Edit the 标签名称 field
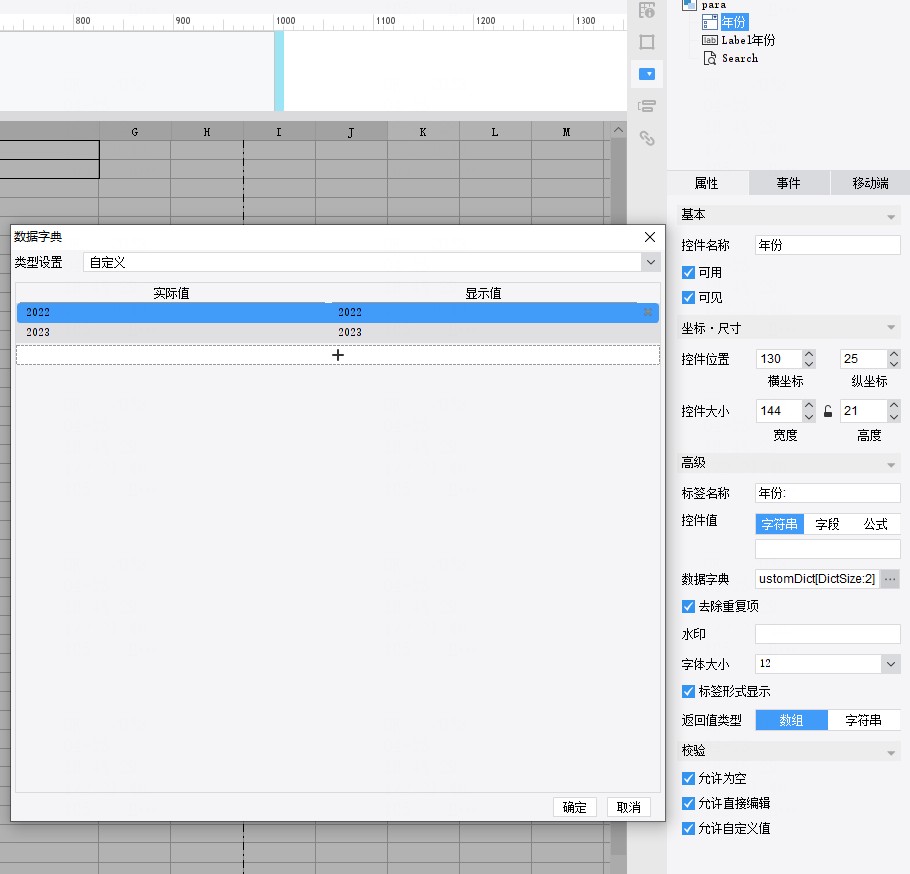 click(x=828, y=493)
